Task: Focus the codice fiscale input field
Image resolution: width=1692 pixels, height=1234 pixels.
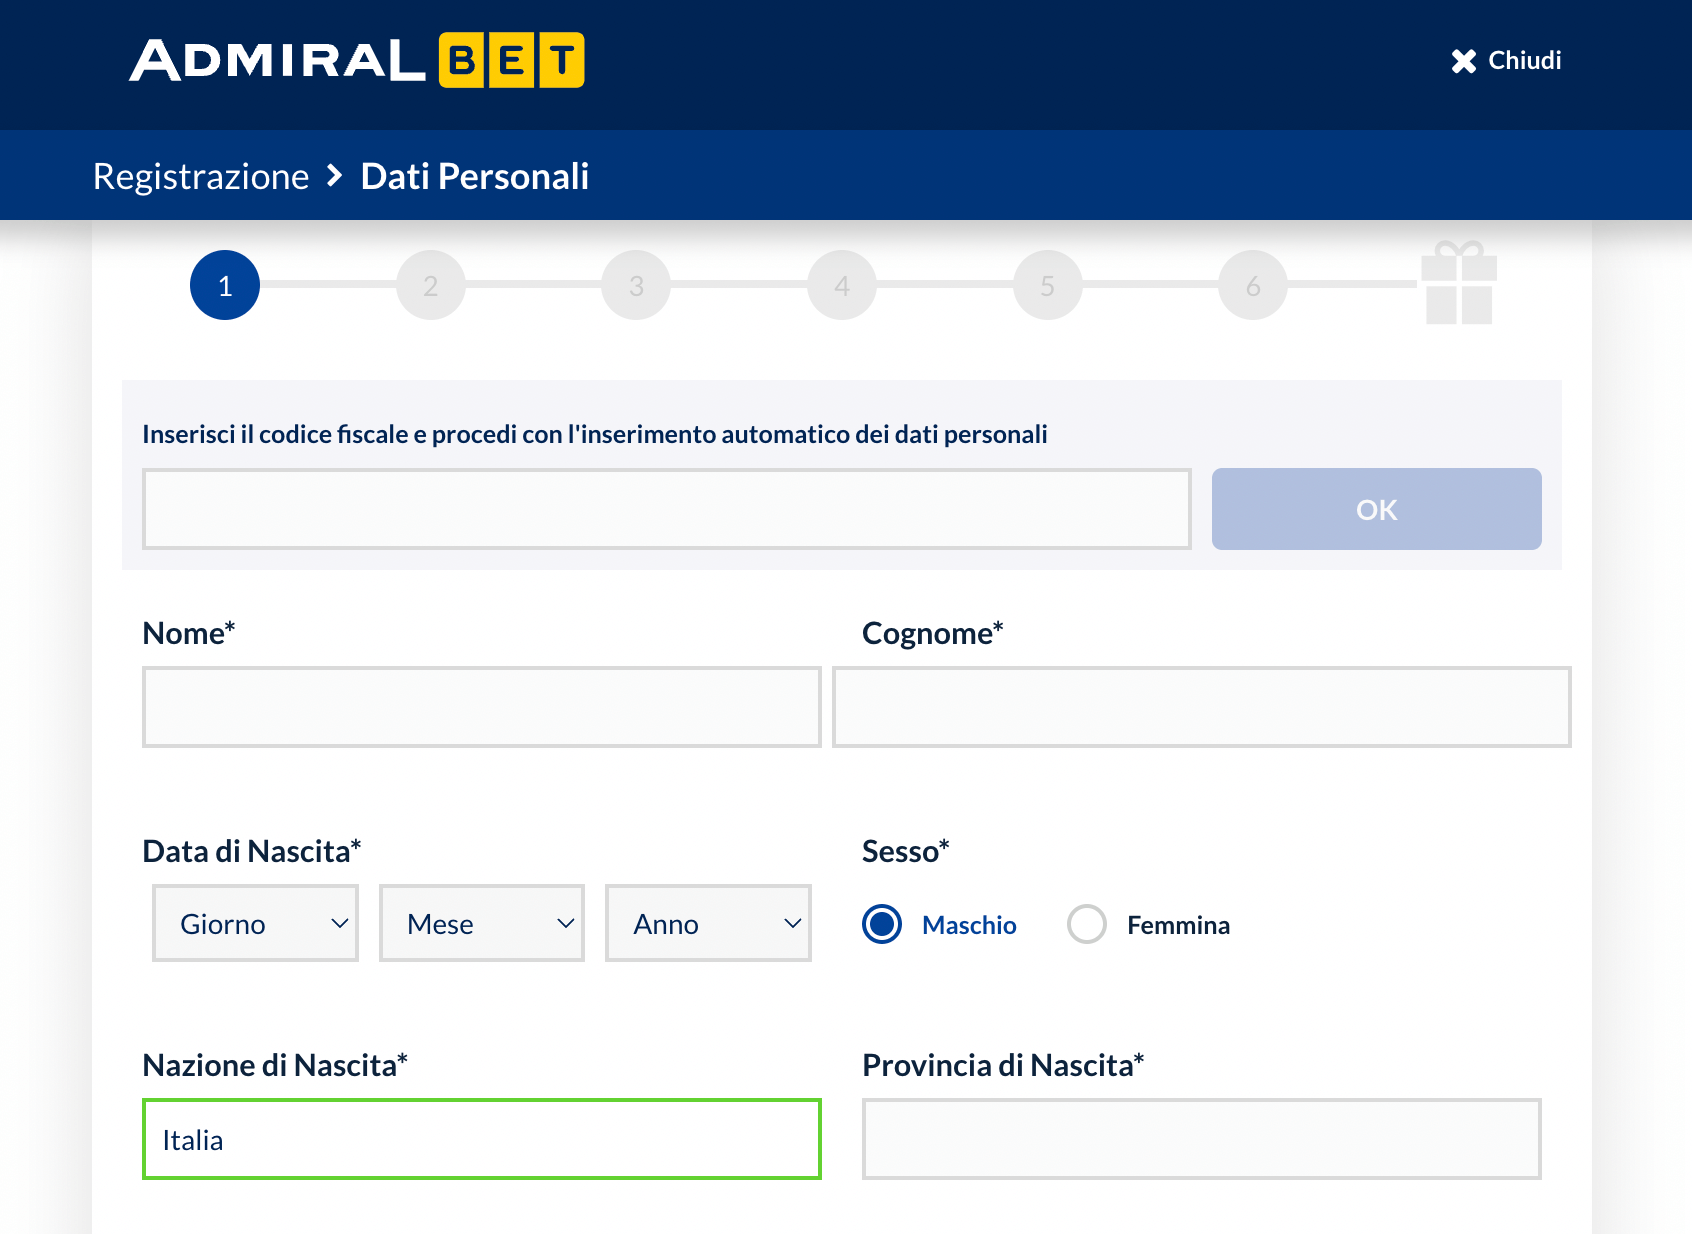Action: click(667, 509)
